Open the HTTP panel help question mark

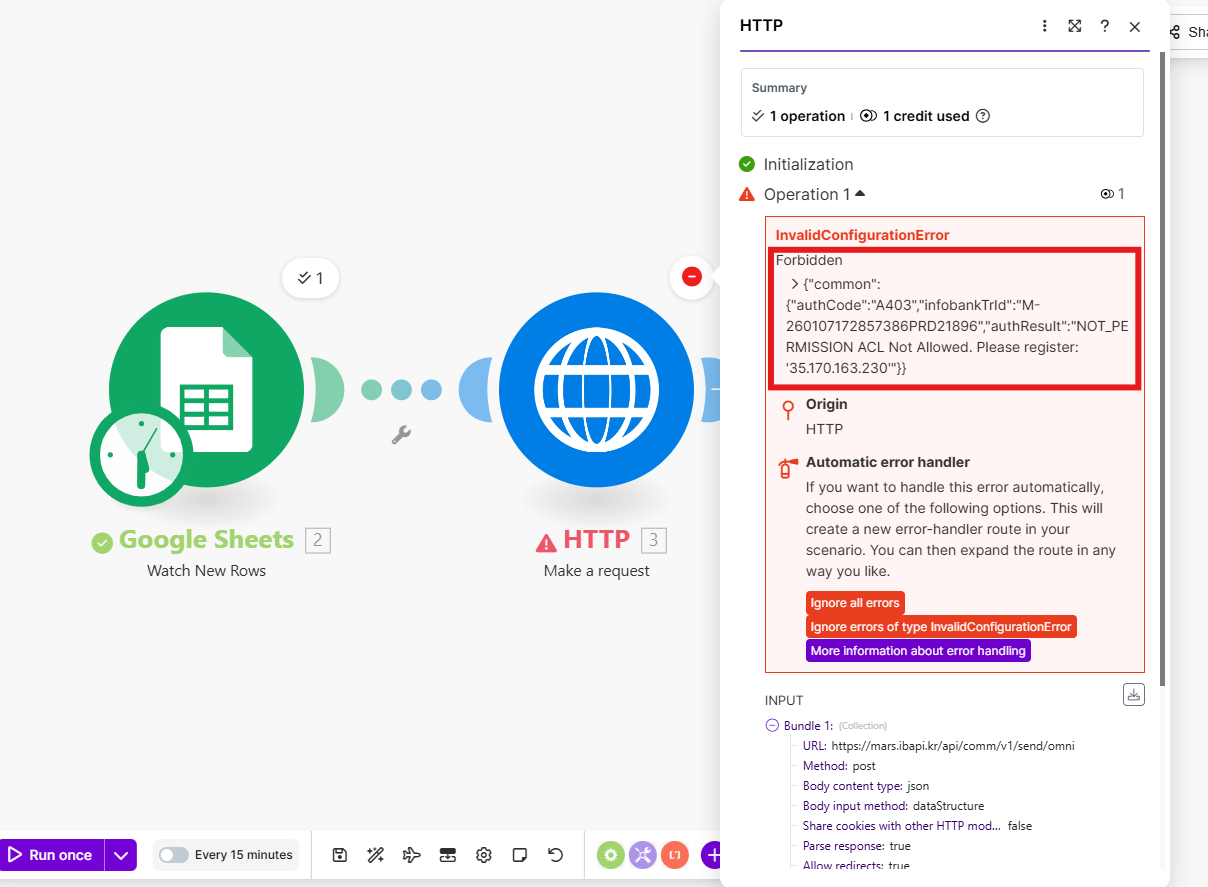(x=1105, y=26)
